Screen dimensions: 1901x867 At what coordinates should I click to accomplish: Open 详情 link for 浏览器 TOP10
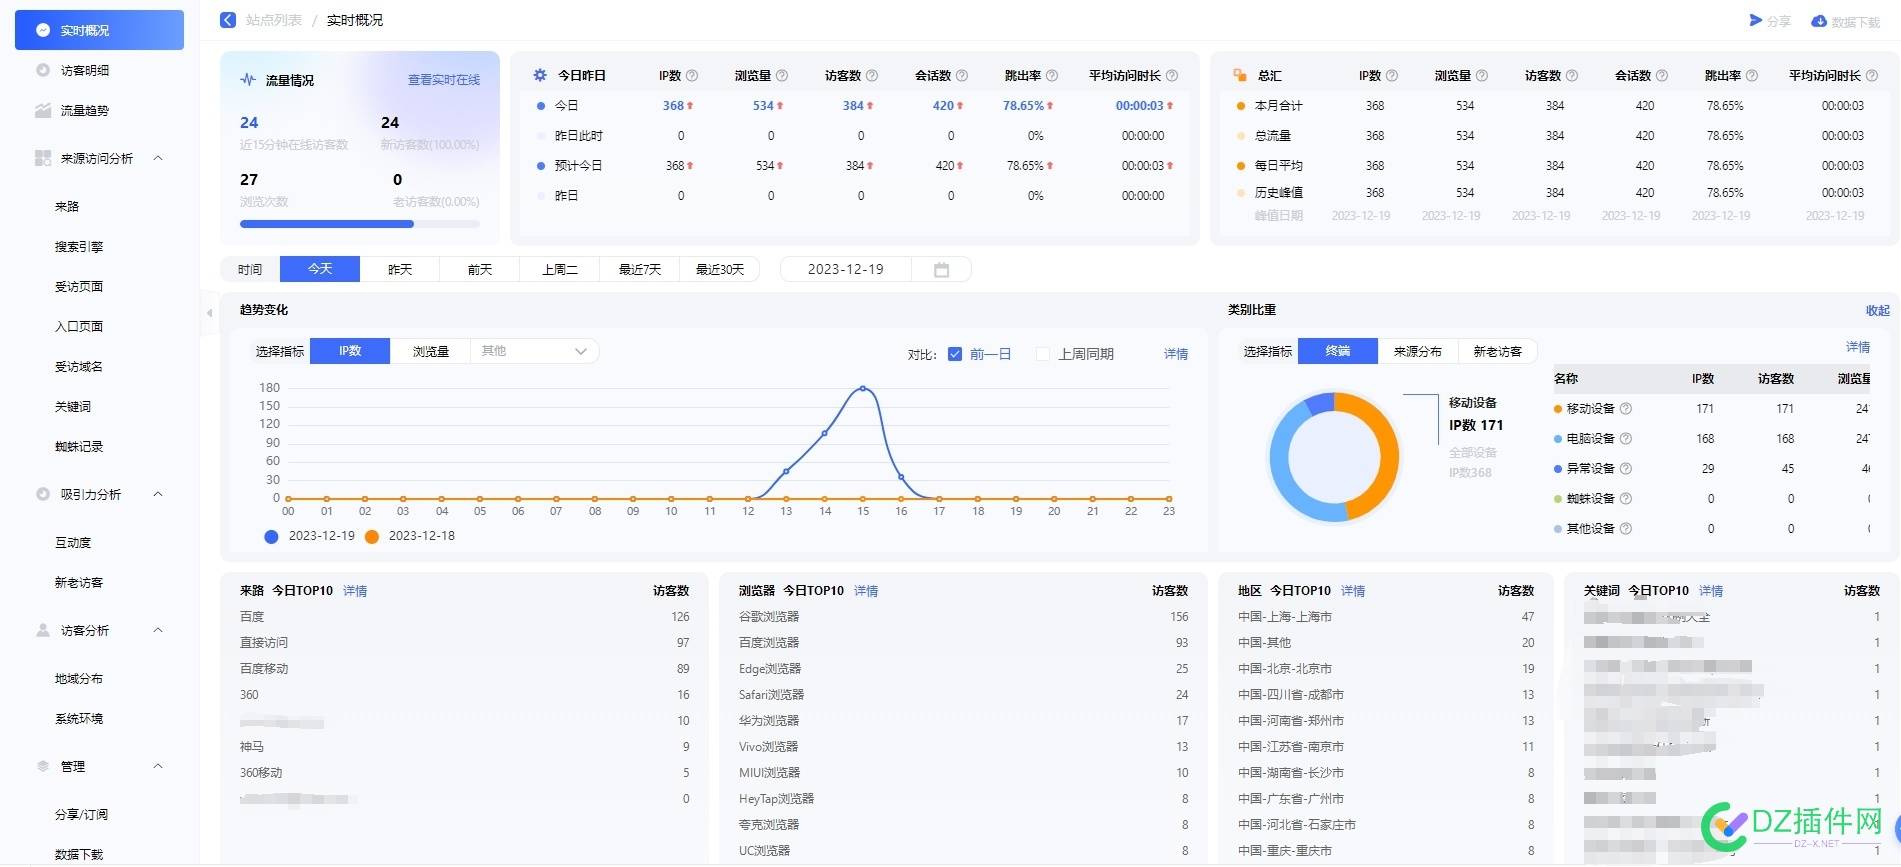[866, 591]
